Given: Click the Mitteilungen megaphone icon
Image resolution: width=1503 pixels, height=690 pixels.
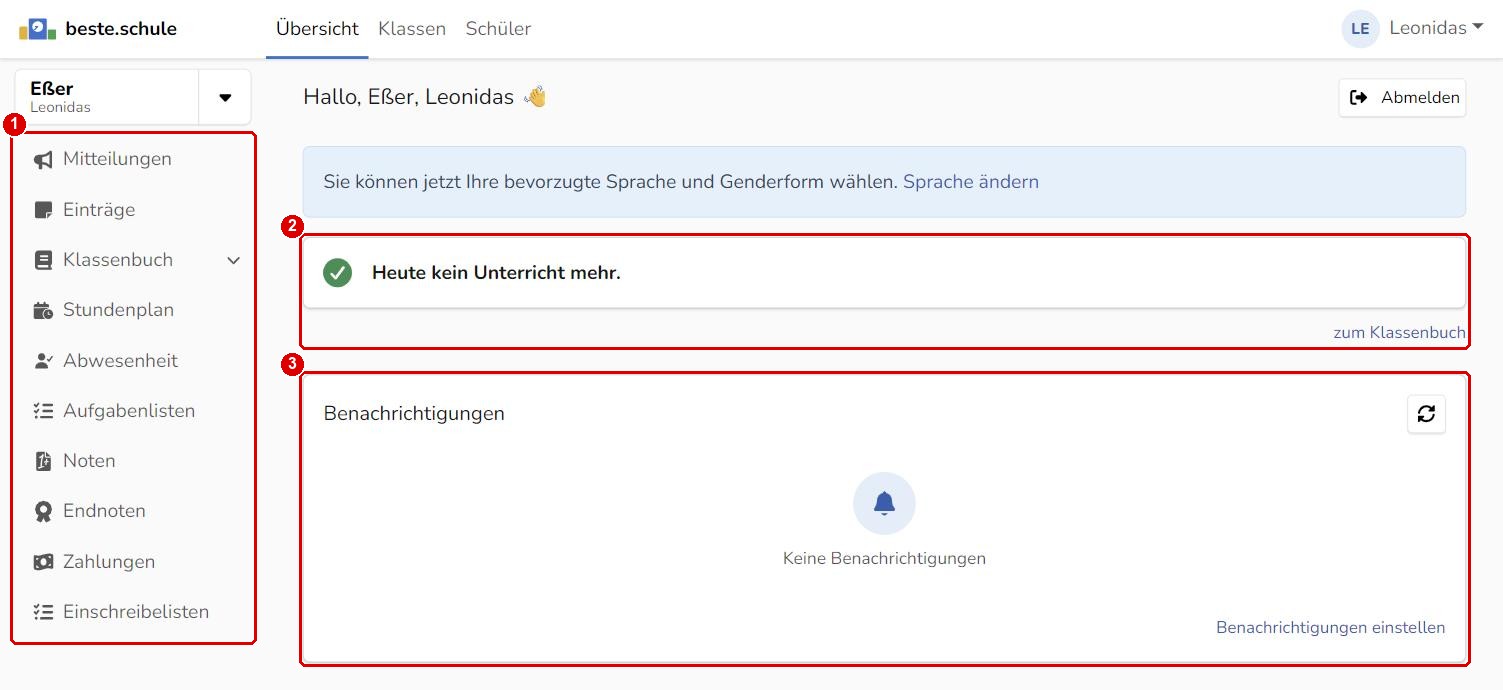Looking at the screenshot, I should point(43,160).
